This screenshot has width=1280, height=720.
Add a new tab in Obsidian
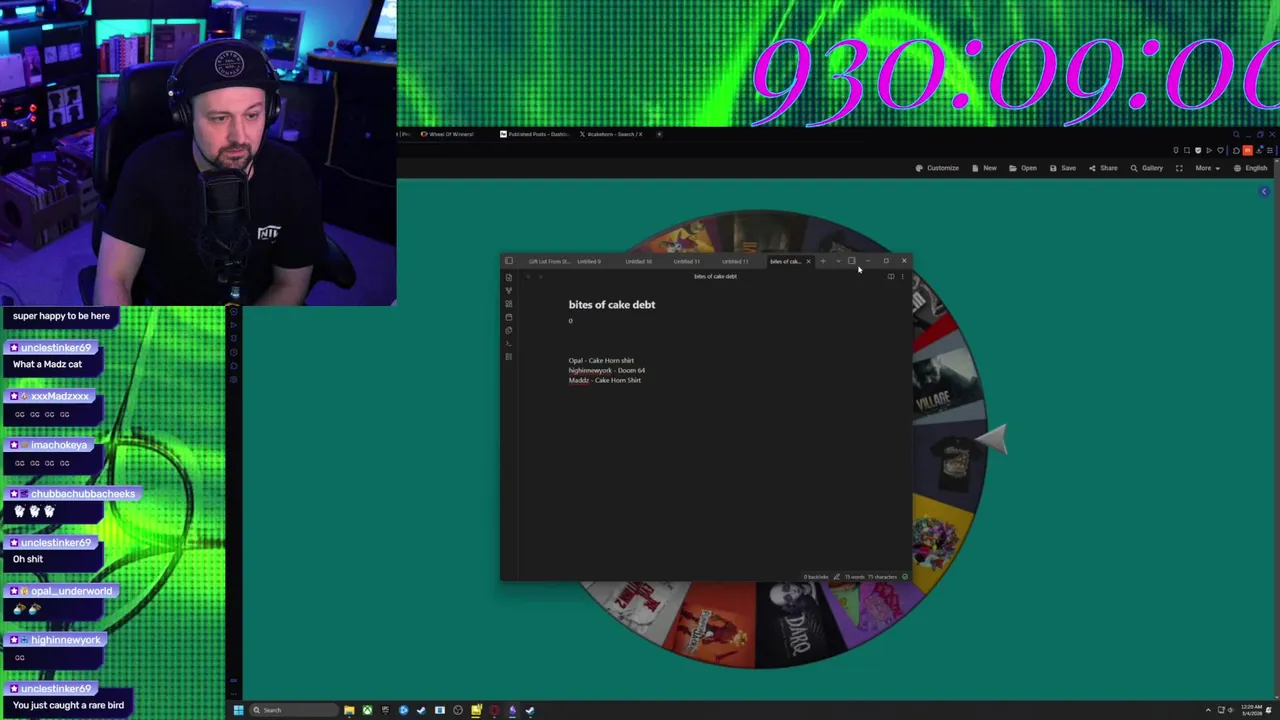822,261
